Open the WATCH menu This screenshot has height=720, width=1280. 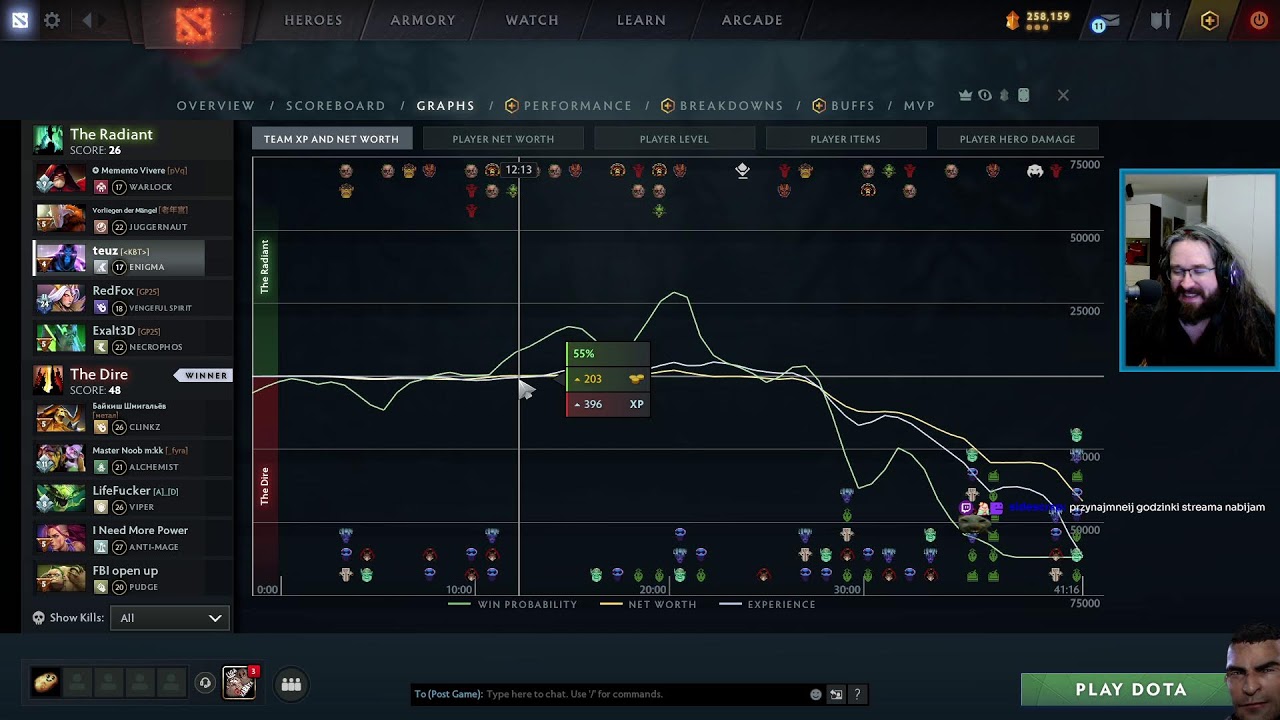tap(532, 20)
